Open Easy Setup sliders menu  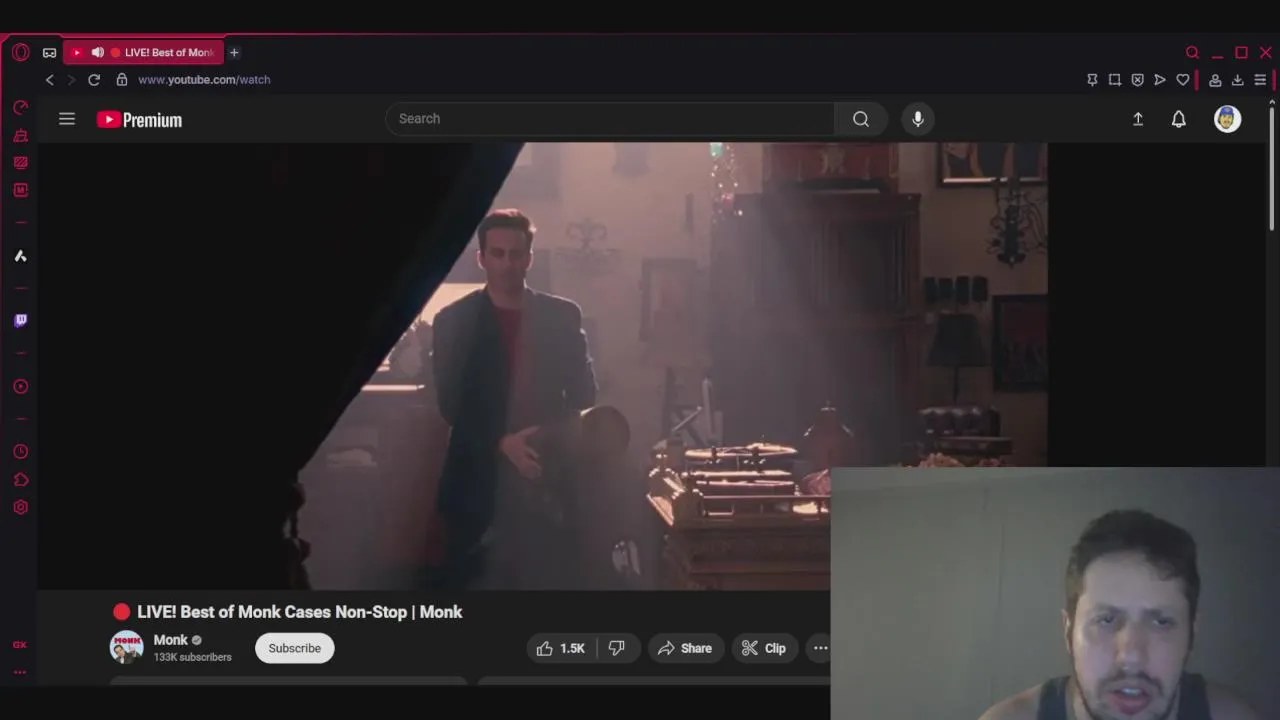tap(1260, 80)
